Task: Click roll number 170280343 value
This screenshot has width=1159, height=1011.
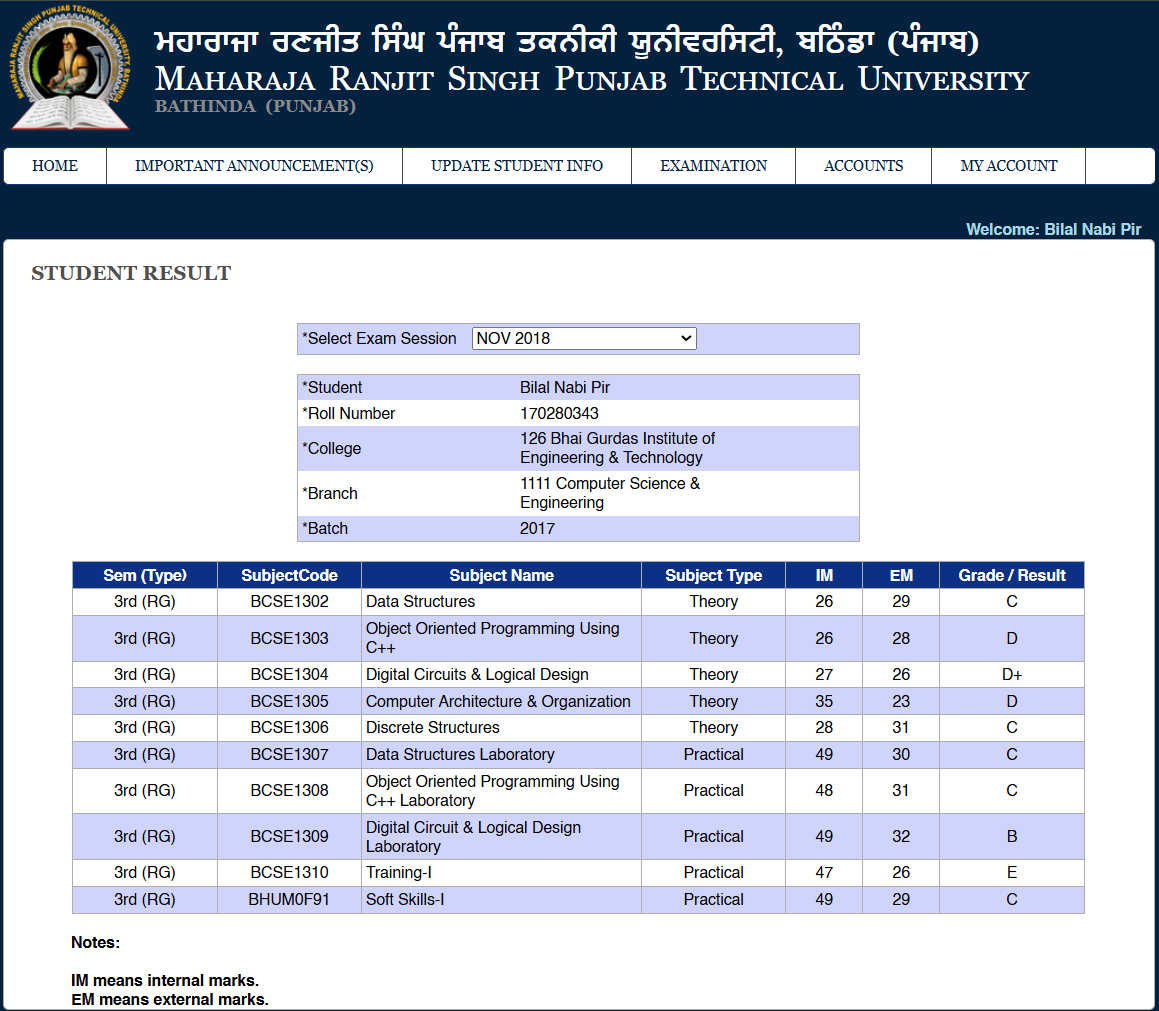Action: [559, 414]
